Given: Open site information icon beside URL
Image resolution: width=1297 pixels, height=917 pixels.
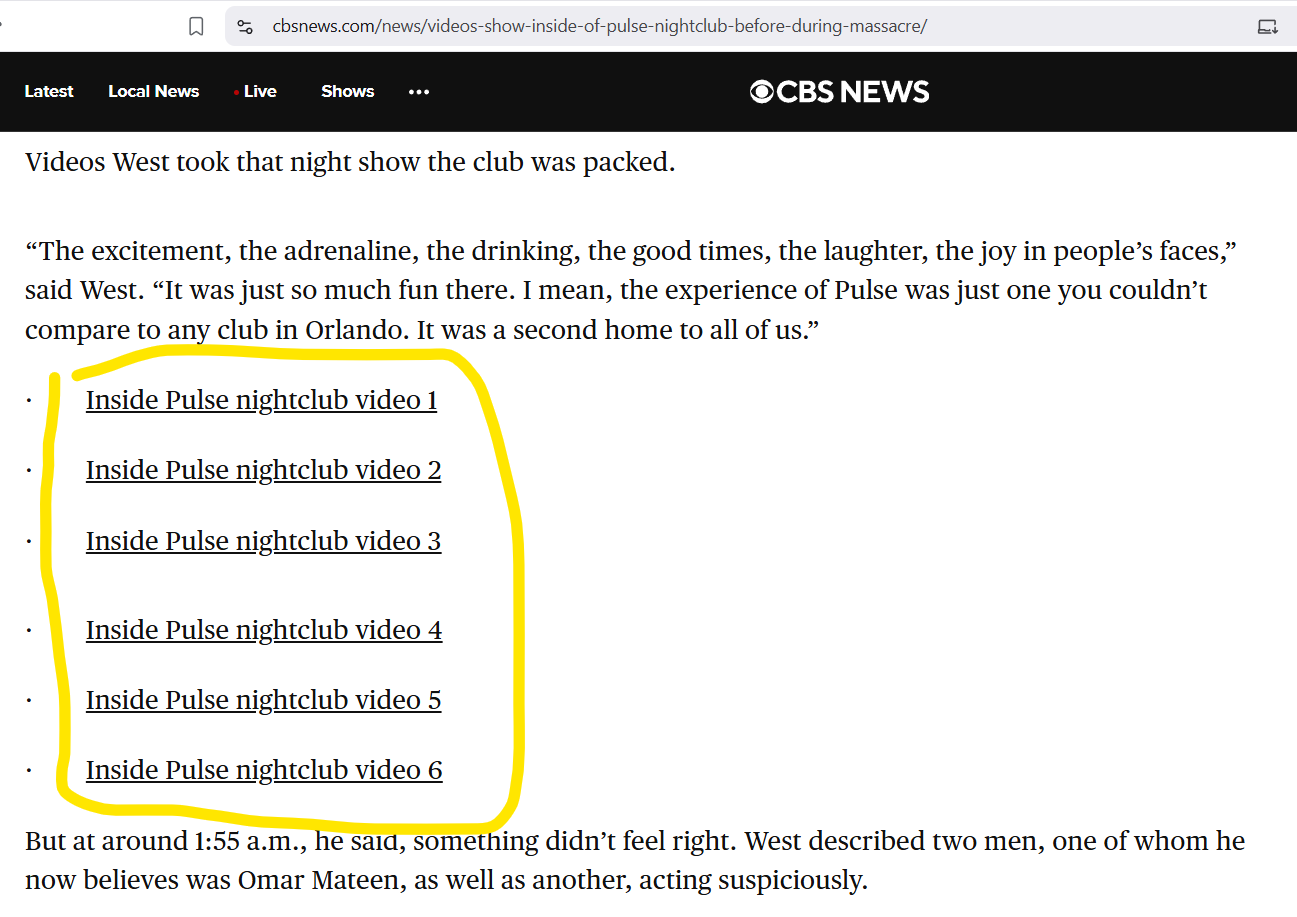Looking at the screenshot, I should pos(245,26).
